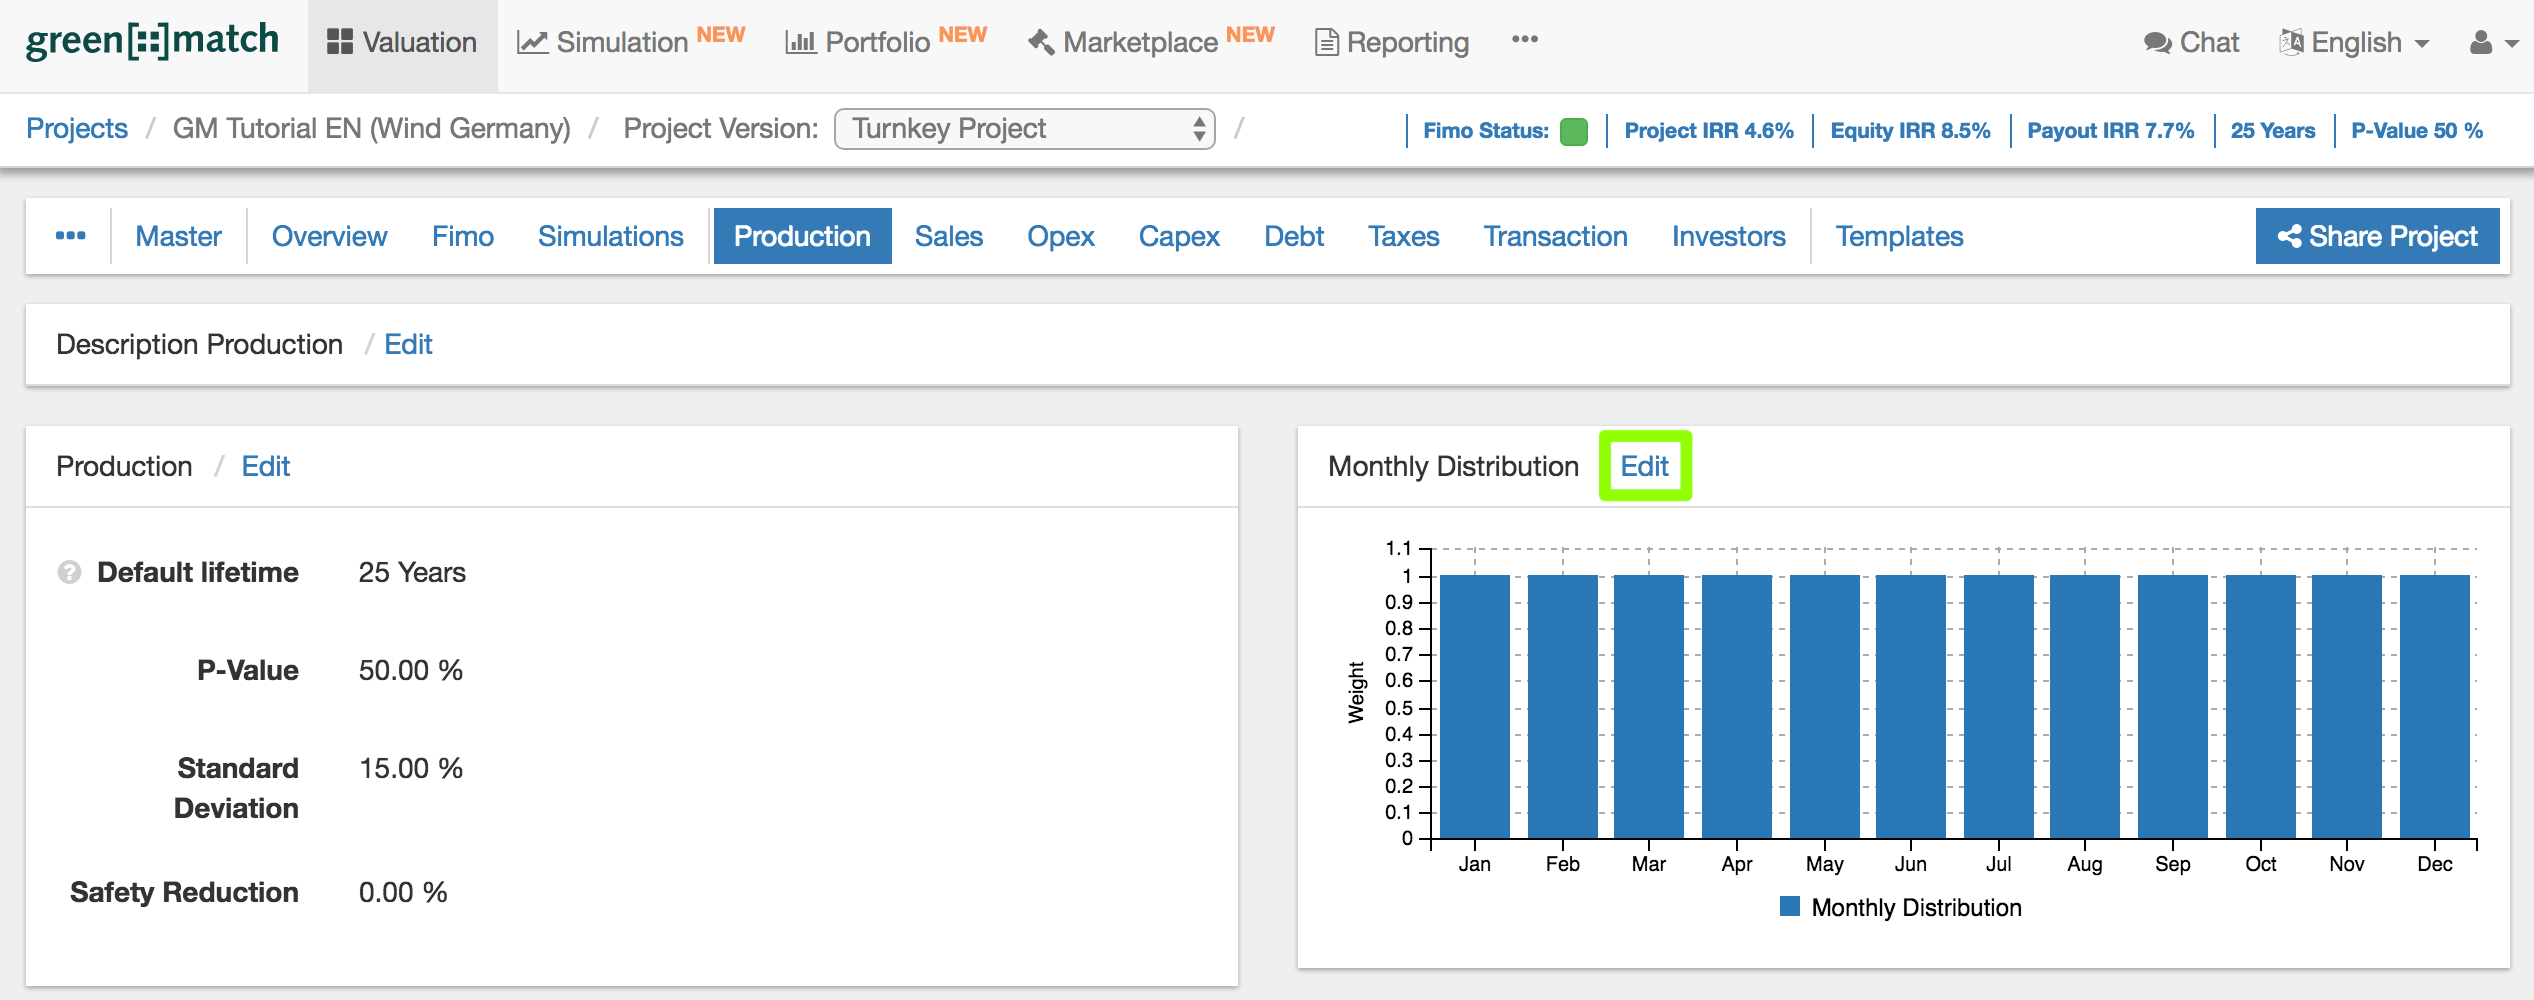Click the greenmatch logo

pyautogui.click(x=152, y=41)
